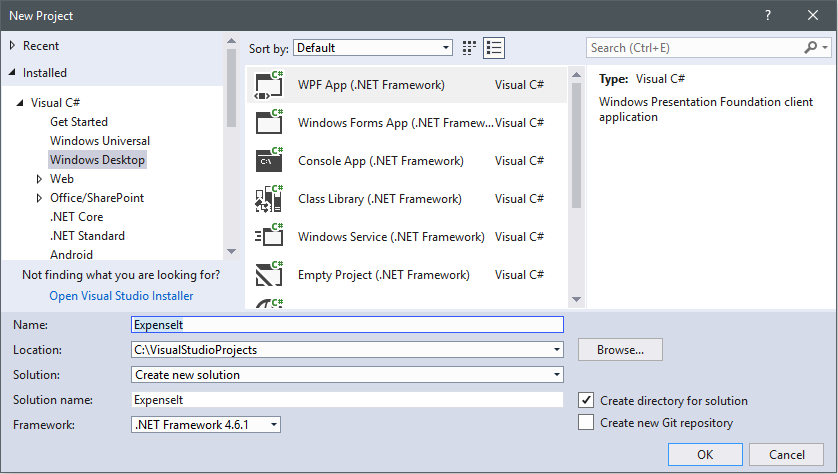Screen dimensions: 838x474
Task: Open Visual Studio Installer link
Action: point(121,296)
